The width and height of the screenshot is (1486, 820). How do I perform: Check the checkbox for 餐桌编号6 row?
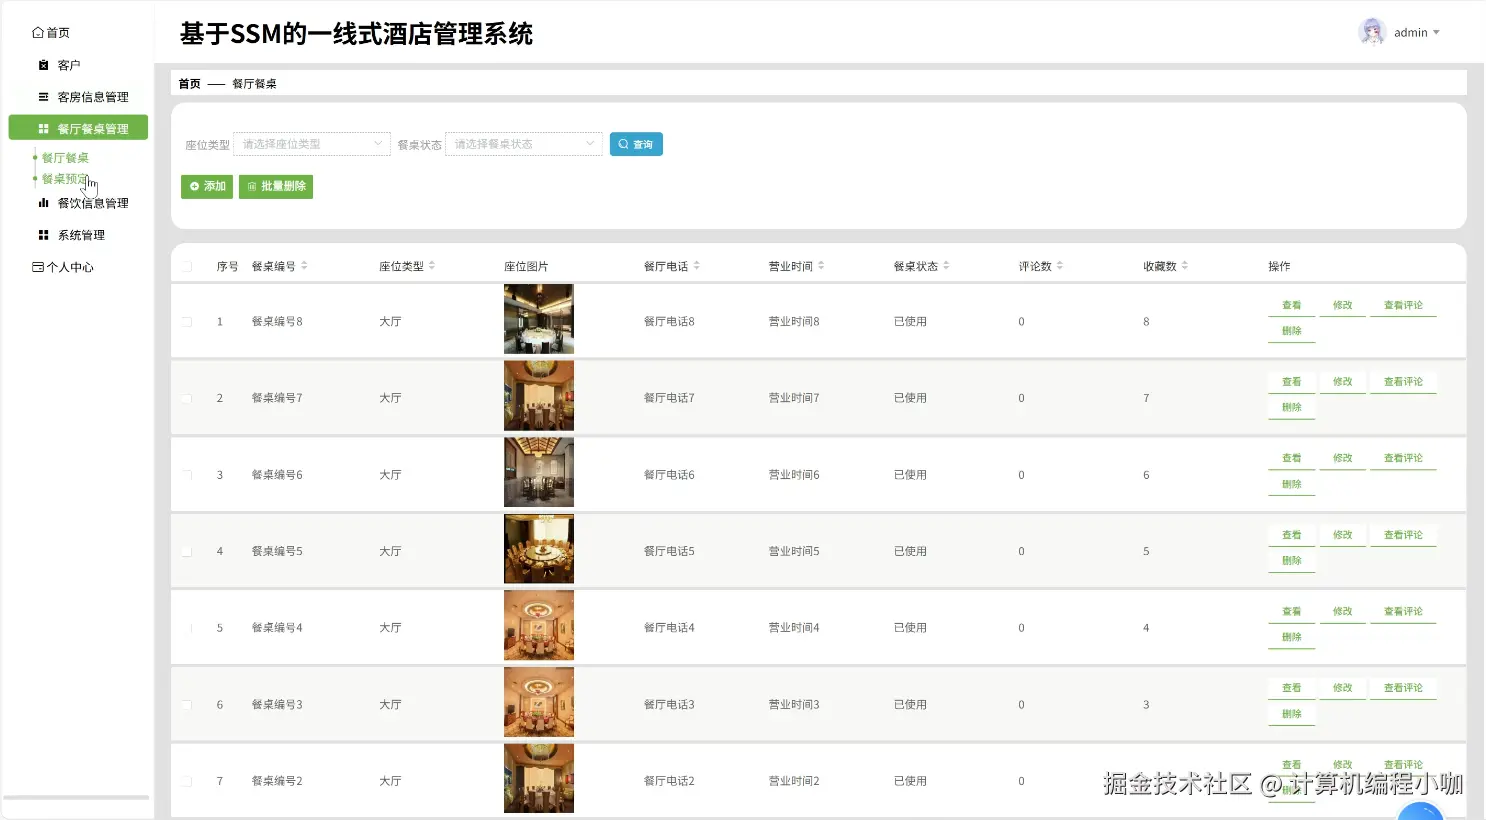[187, 474]
